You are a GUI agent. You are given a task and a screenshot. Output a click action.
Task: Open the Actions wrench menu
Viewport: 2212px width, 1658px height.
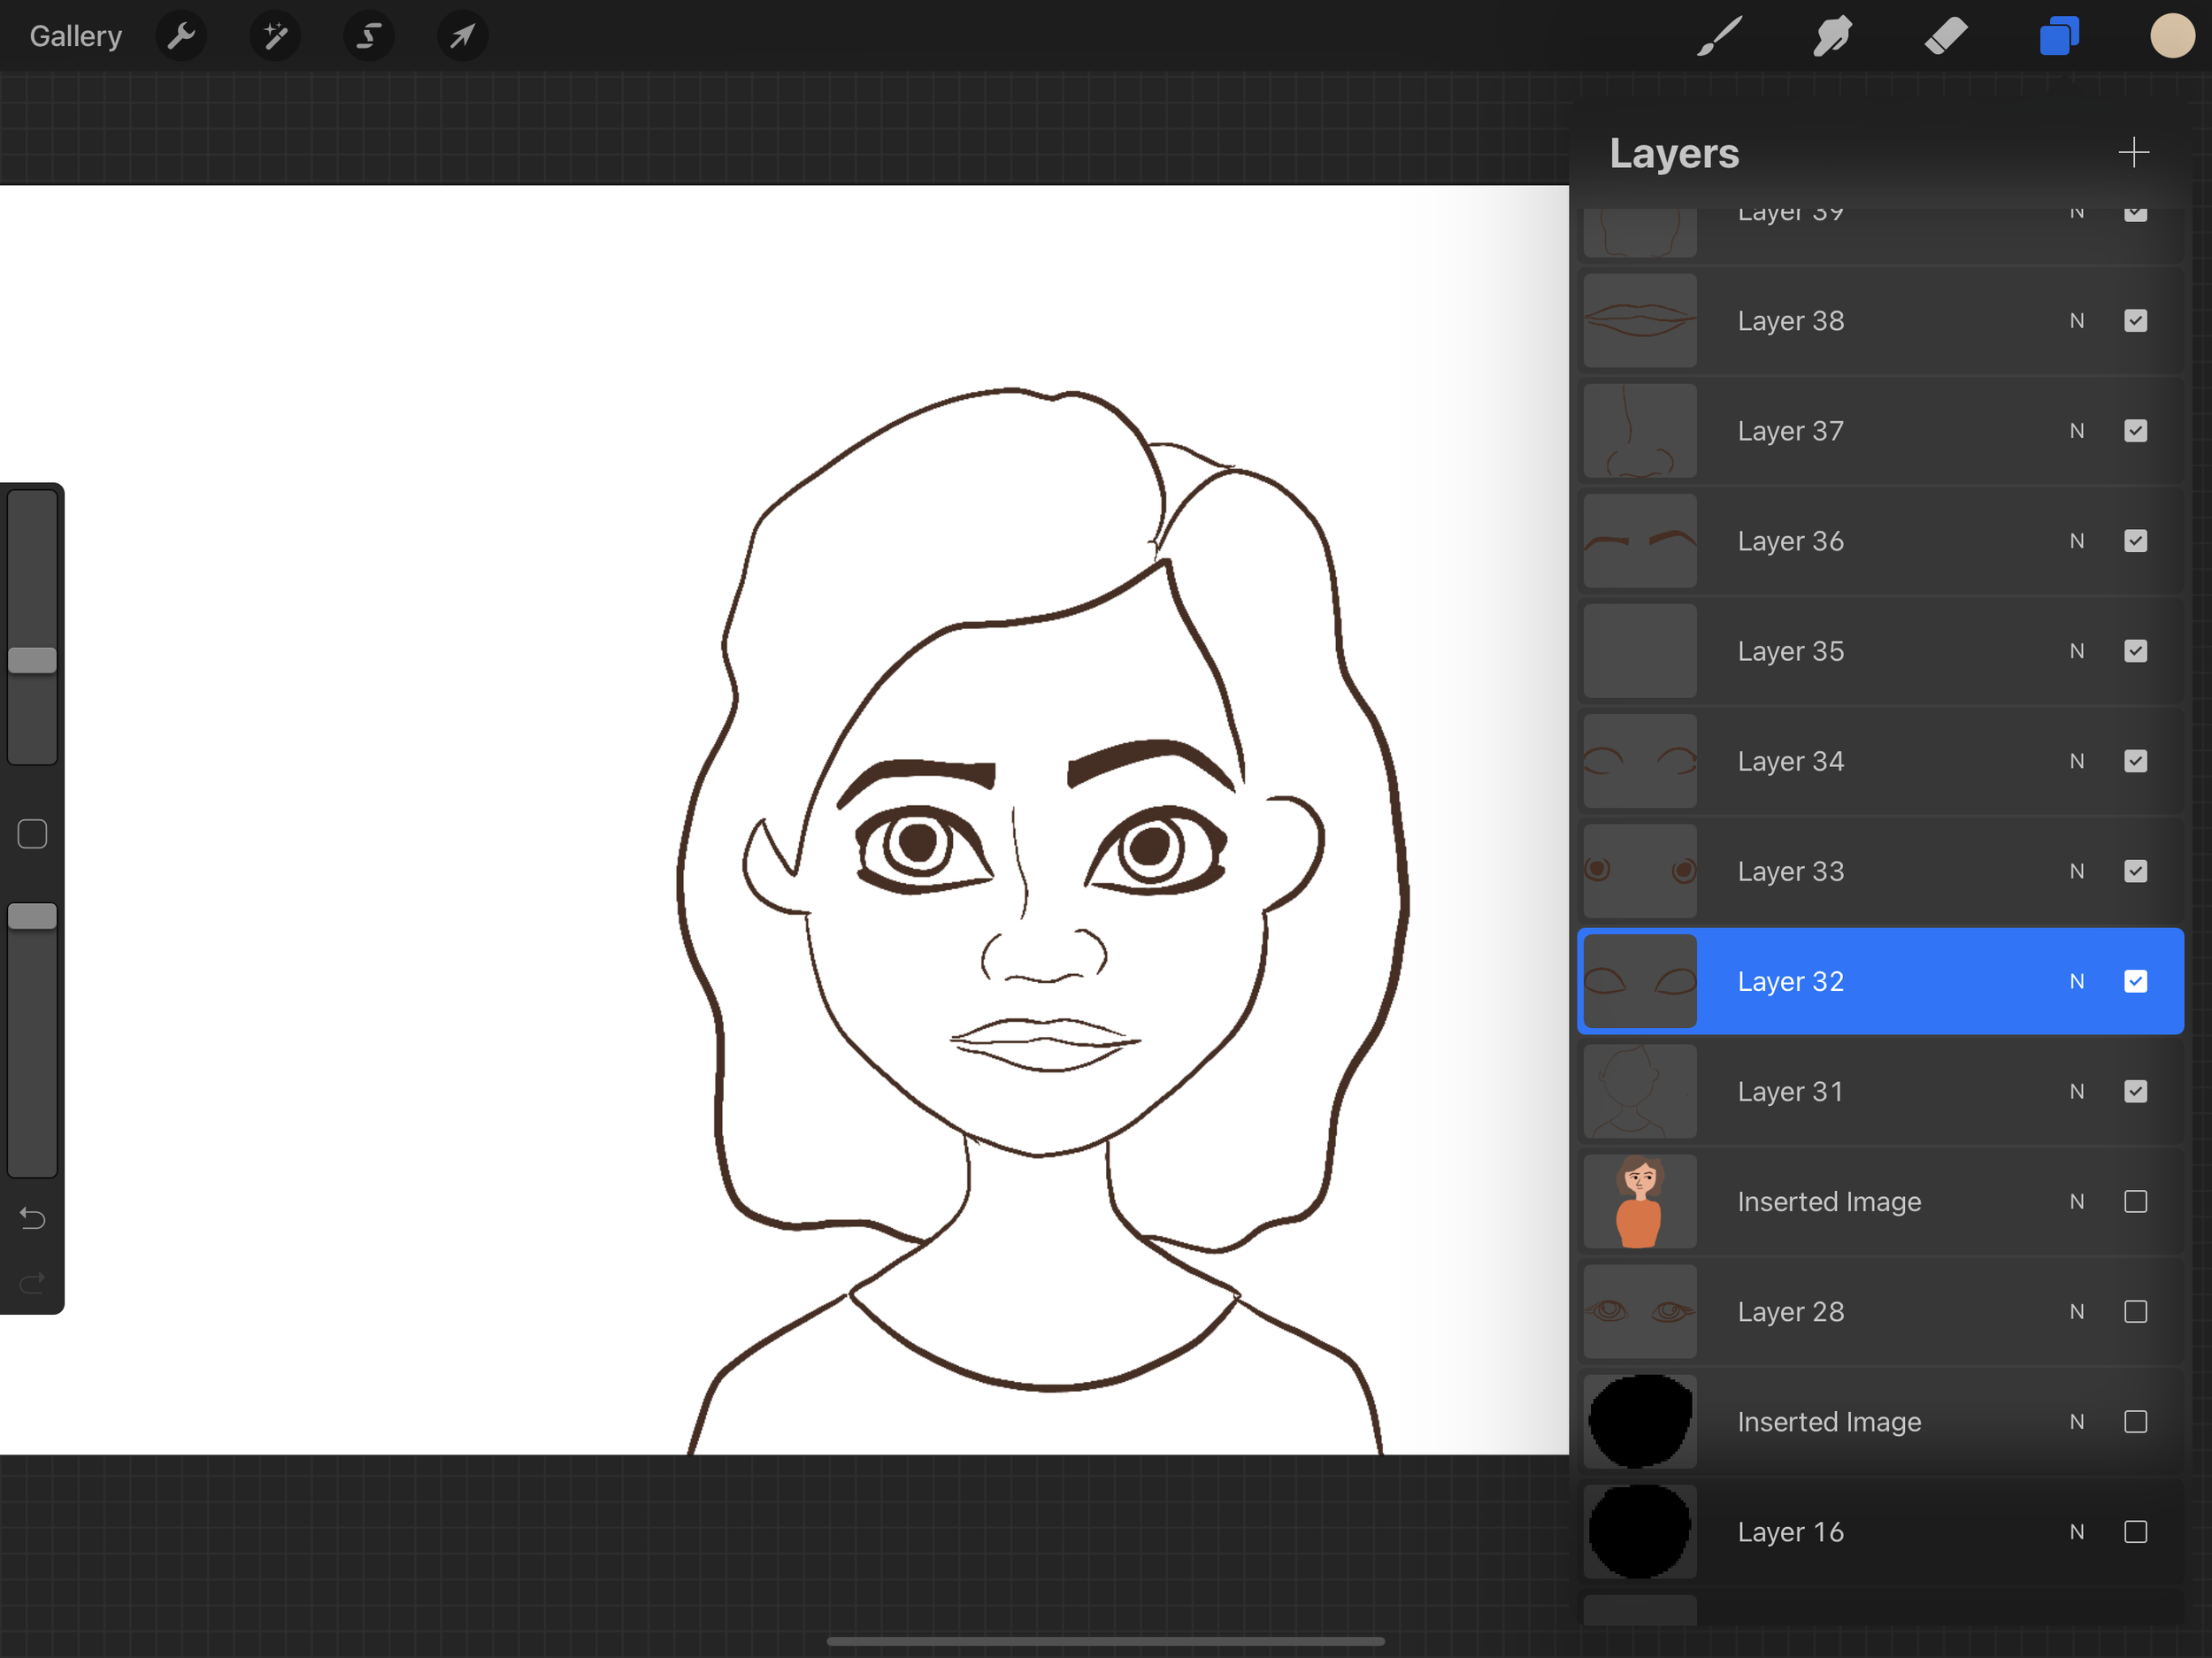(x=181, y=37)
